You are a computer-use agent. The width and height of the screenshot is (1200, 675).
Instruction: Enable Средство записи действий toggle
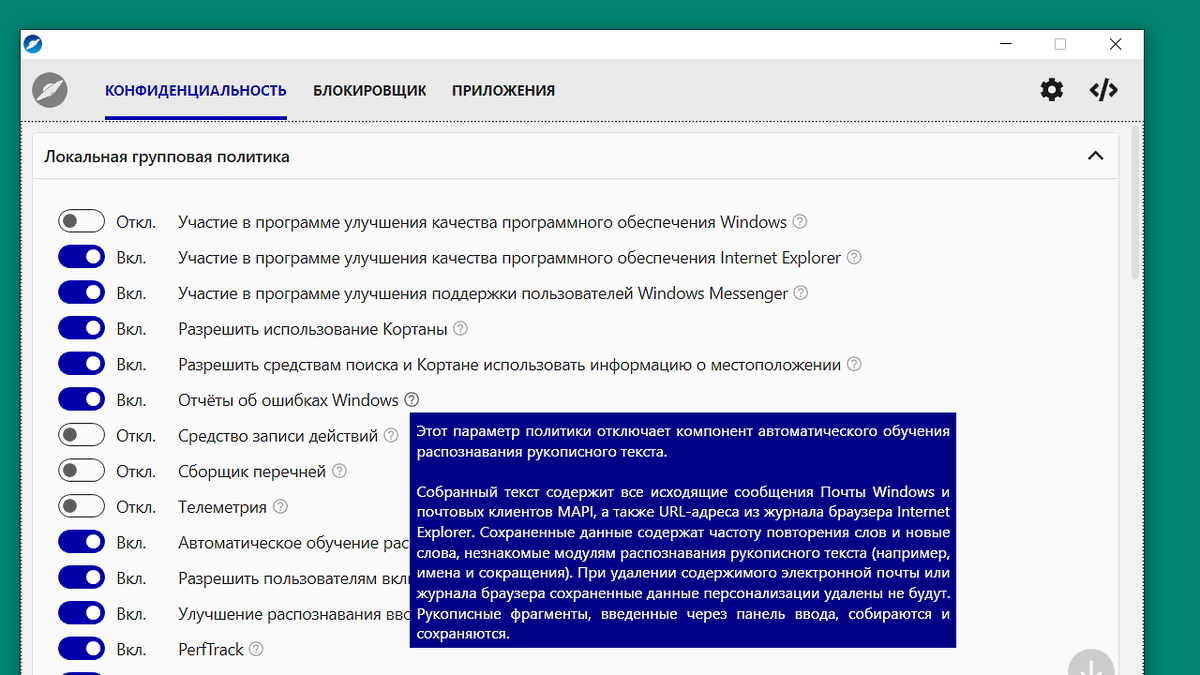[82, 436]
